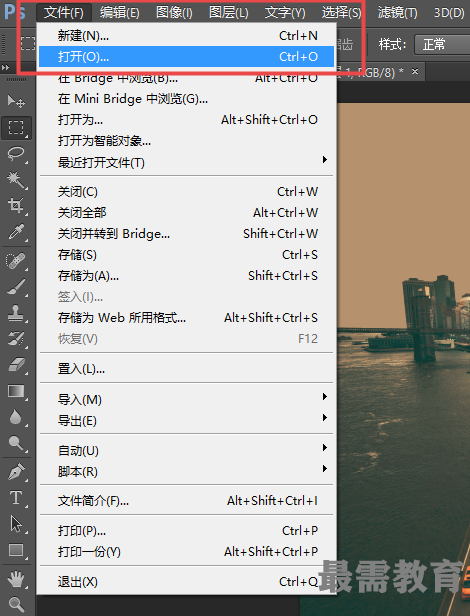Choose 置入(L)... menu entry
Screen dimensions: 470x616
click(185, 368)
